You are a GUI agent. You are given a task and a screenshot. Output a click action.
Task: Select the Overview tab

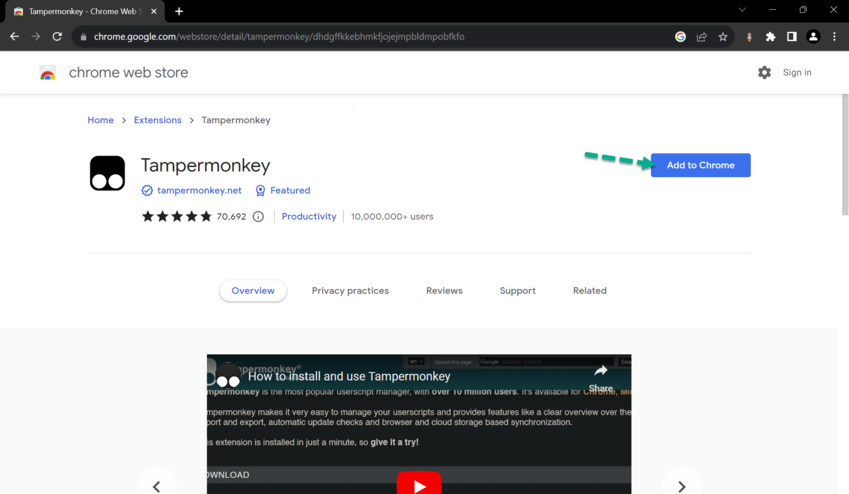tap(253, 291)
